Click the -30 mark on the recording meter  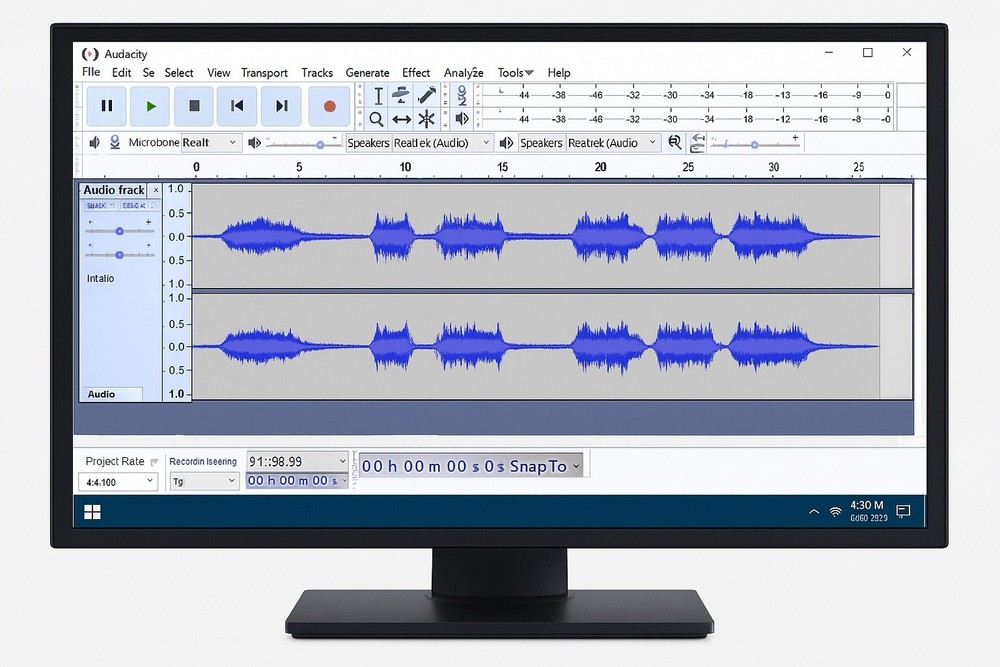pos(670,95)
